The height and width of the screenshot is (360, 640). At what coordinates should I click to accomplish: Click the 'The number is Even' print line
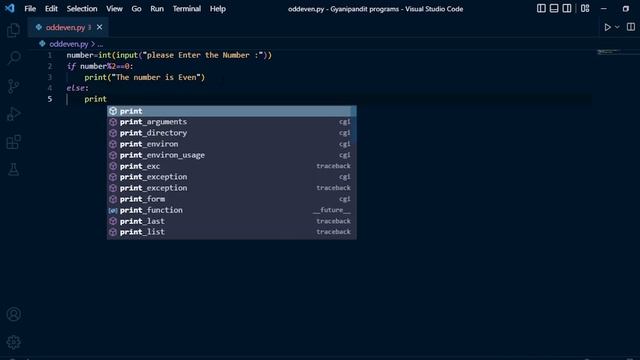coord(144,77)
